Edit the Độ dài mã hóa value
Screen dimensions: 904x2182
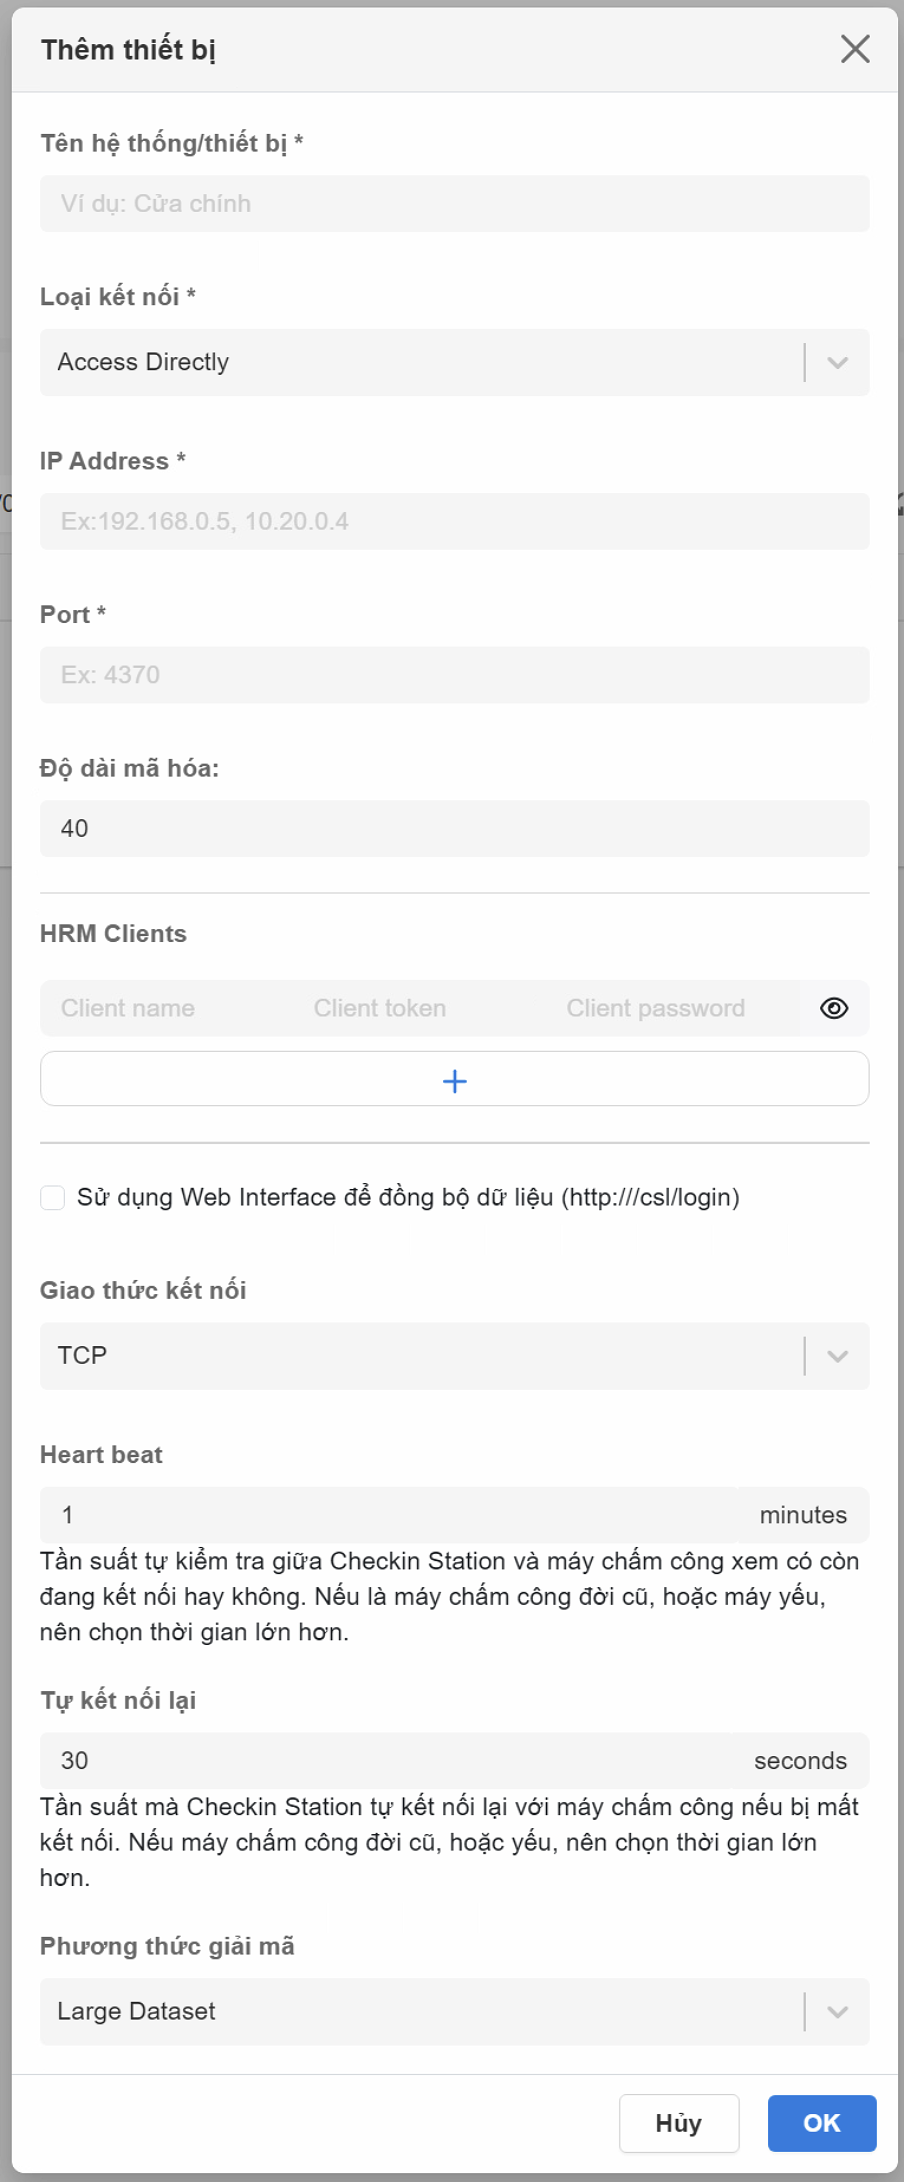click(x=454, y=828)
